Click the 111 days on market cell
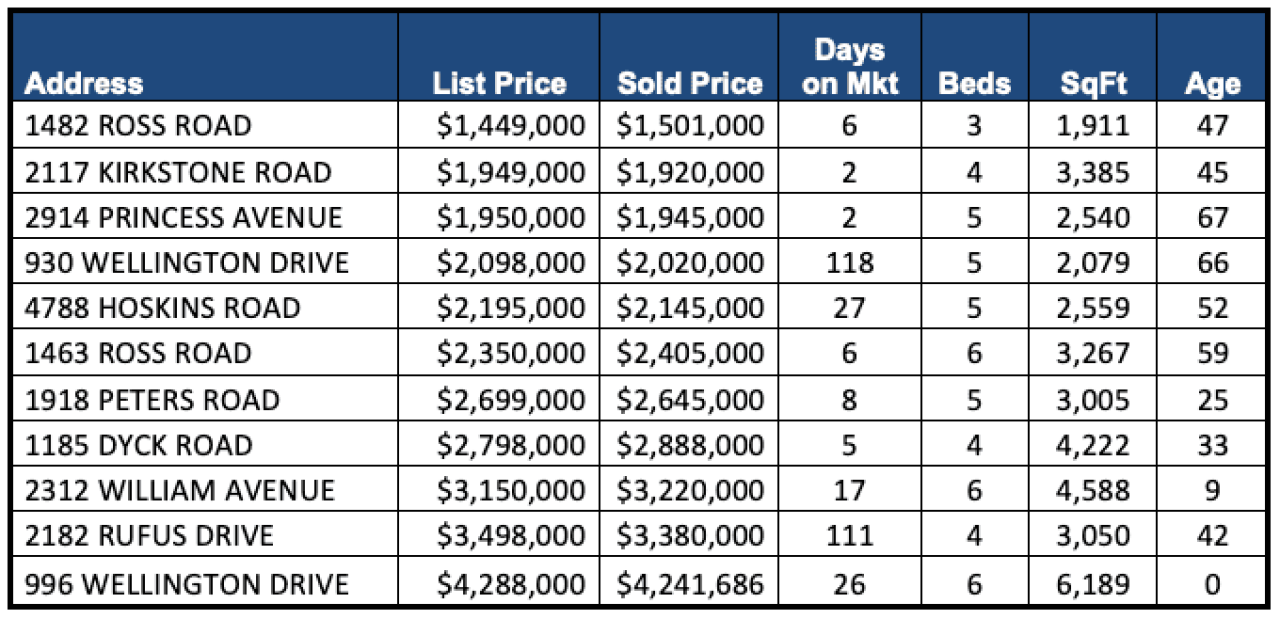 pyautogui.click(x=849, y=536)
